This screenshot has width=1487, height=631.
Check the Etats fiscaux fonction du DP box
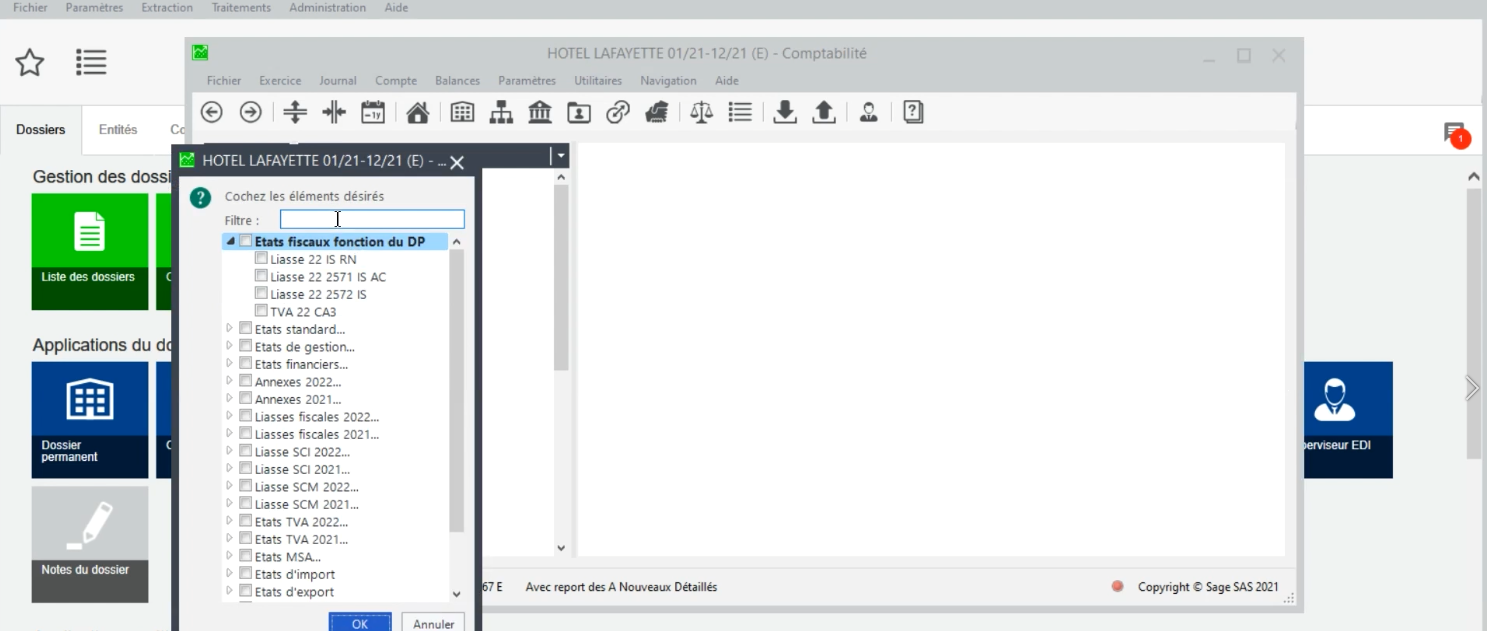(x=246, y=241)
